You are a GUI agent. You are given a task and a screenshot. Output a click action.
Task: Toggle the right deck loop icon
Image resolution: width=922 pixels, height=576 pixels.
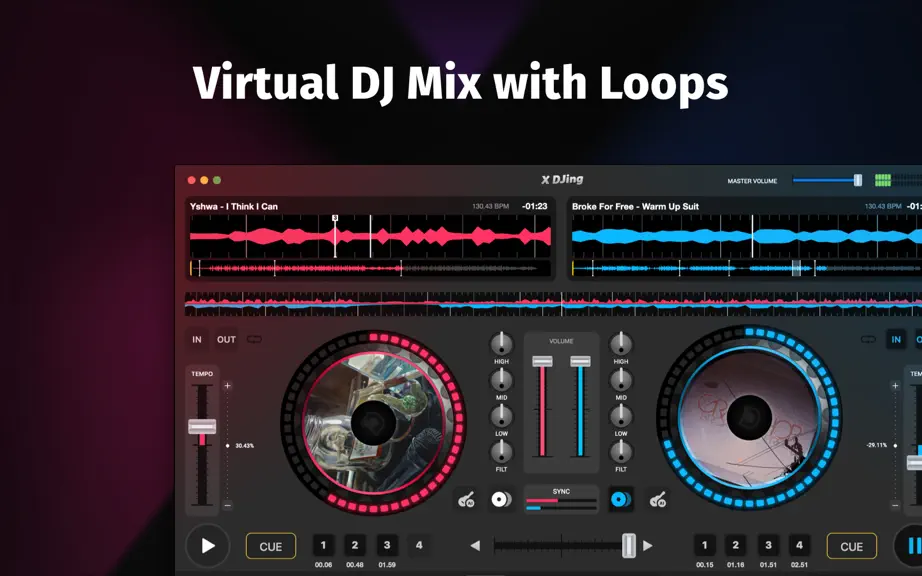(x=868, y=339)
